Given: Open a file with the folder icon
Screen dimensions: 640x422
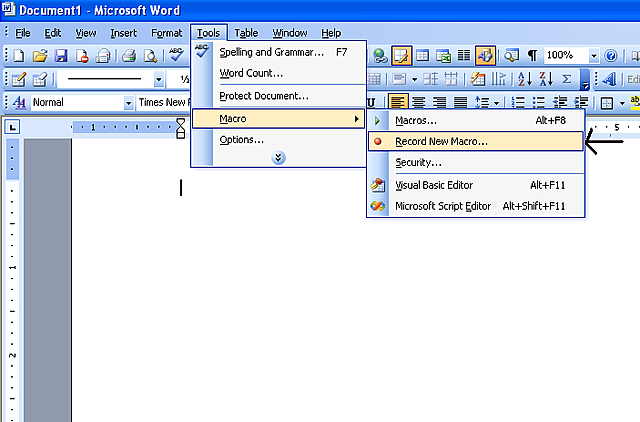Looking at the screenshot, I should (x=40, y=56).
